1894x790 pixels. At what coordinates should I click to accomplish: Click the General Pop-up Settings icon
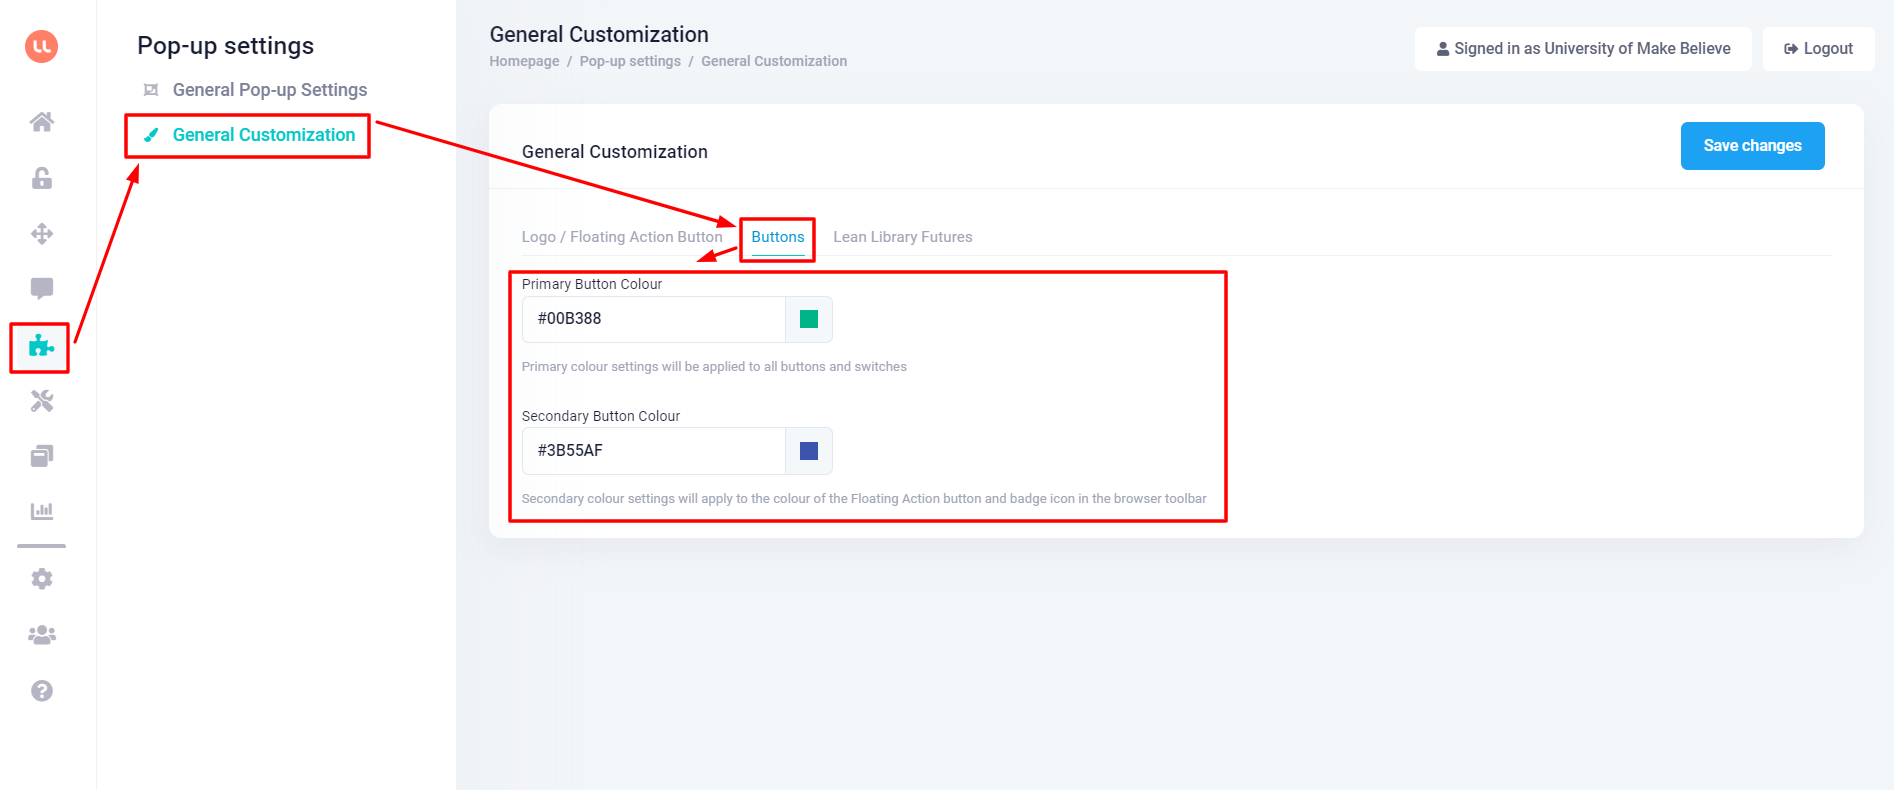(151, 90)
